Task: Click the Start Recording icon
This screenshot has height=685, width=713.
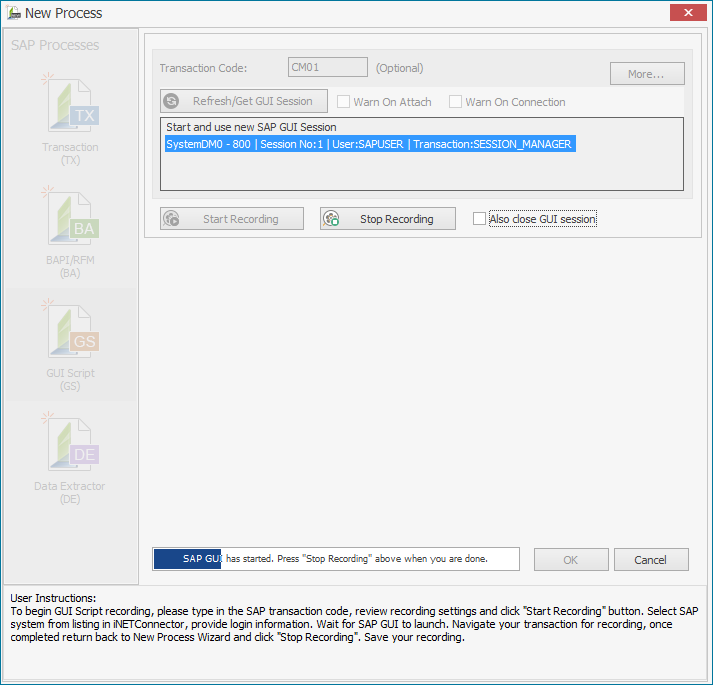Action: 171,219
